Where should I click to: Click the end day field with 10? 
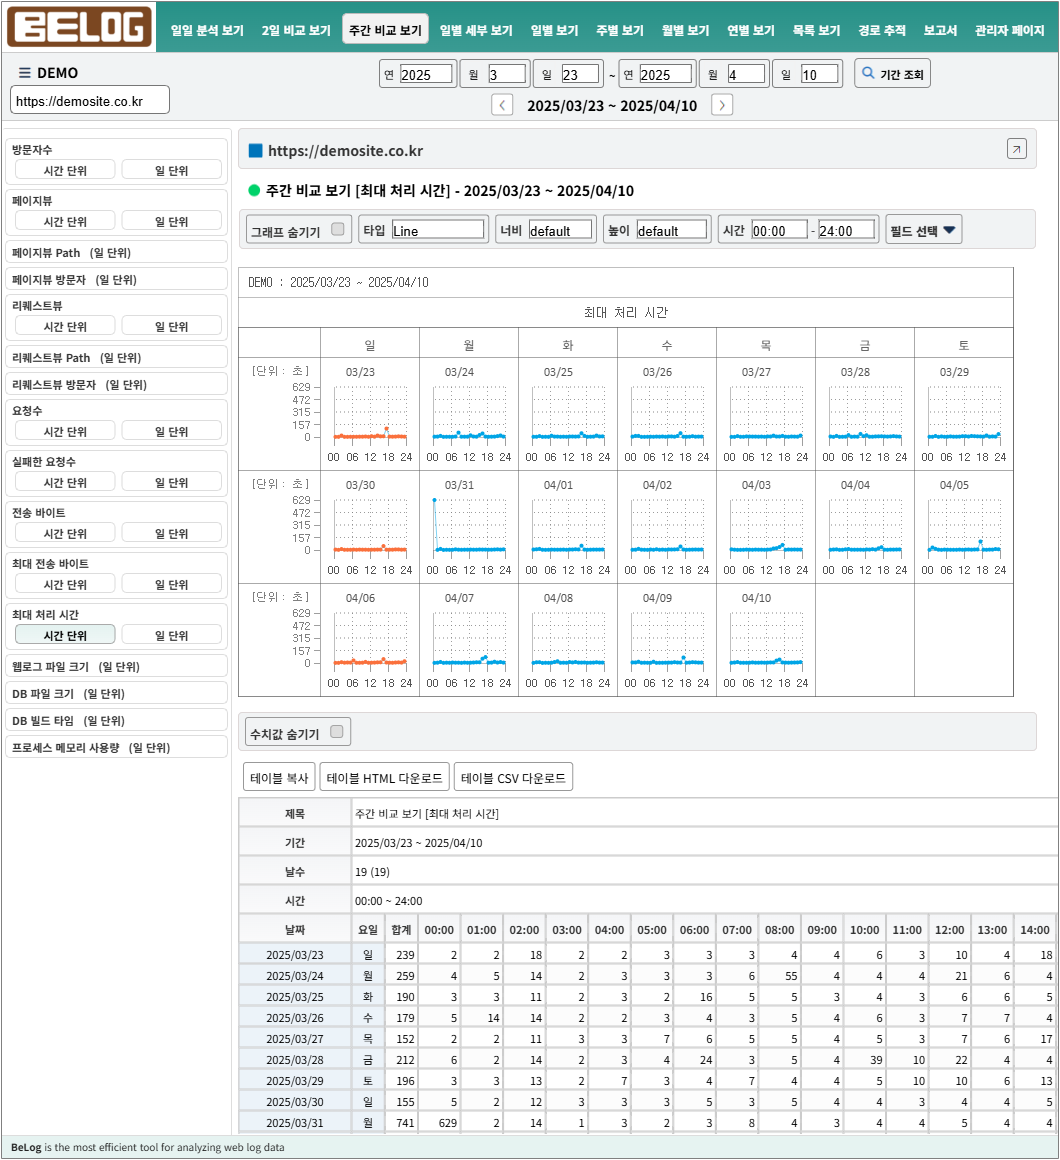tap(820, 74)
